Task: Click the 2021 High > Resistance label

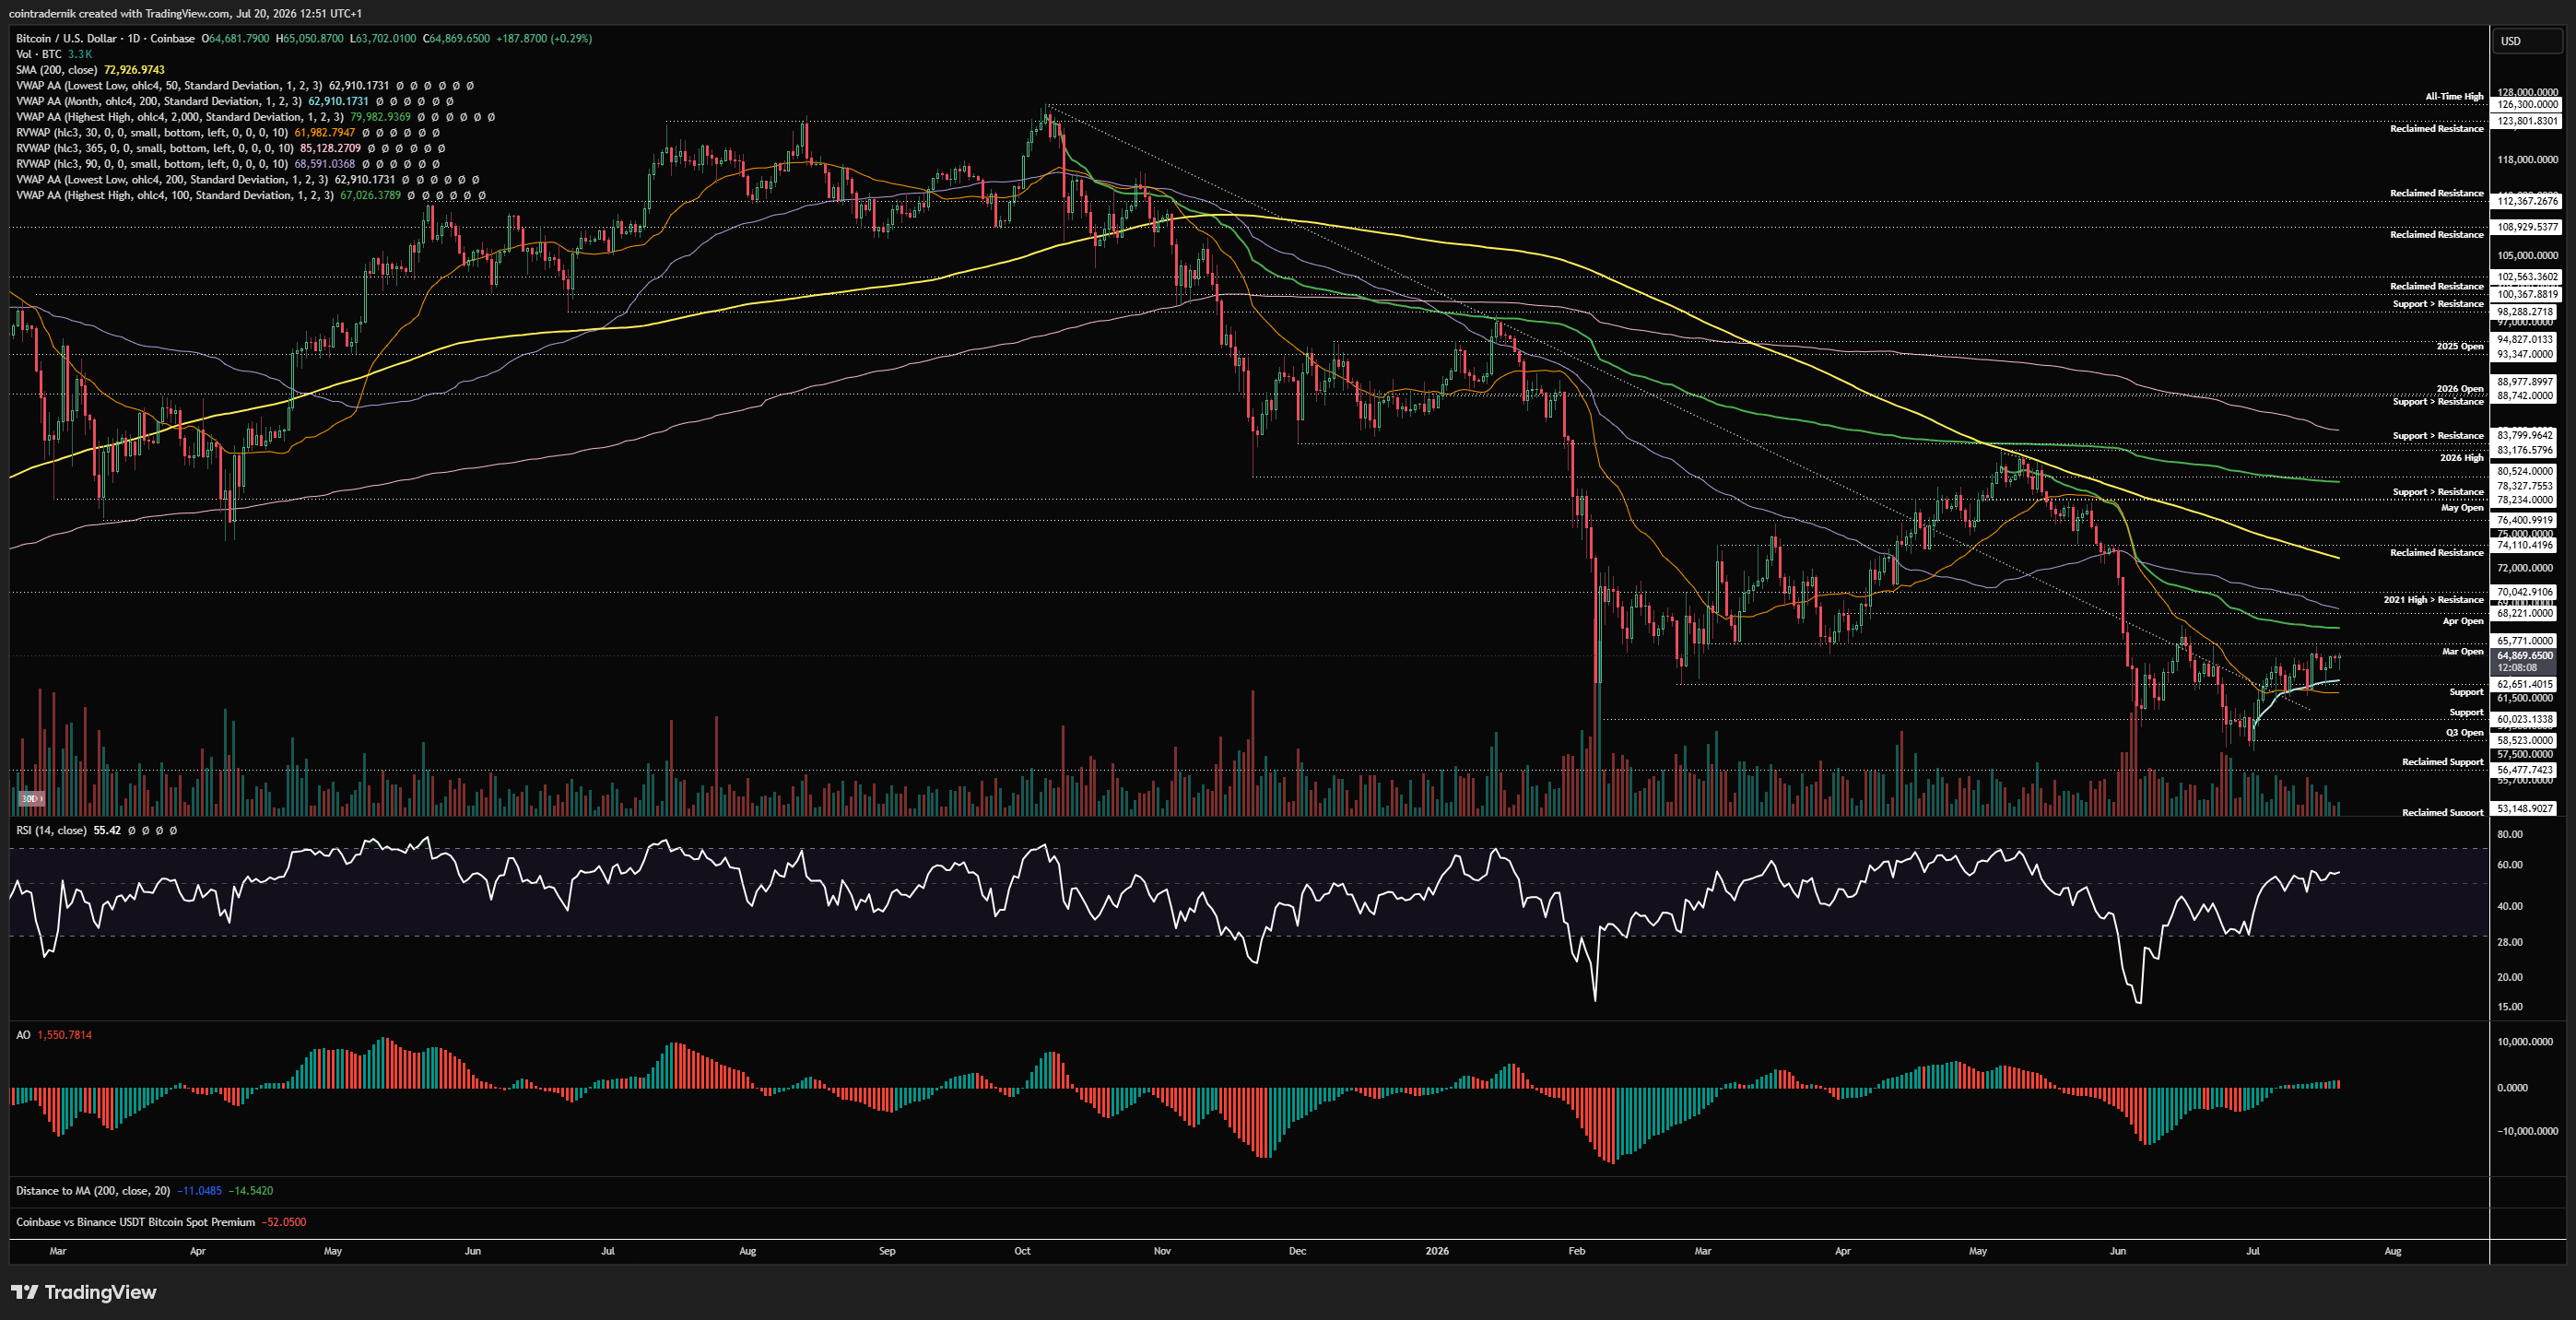Action: point(2433,599)
